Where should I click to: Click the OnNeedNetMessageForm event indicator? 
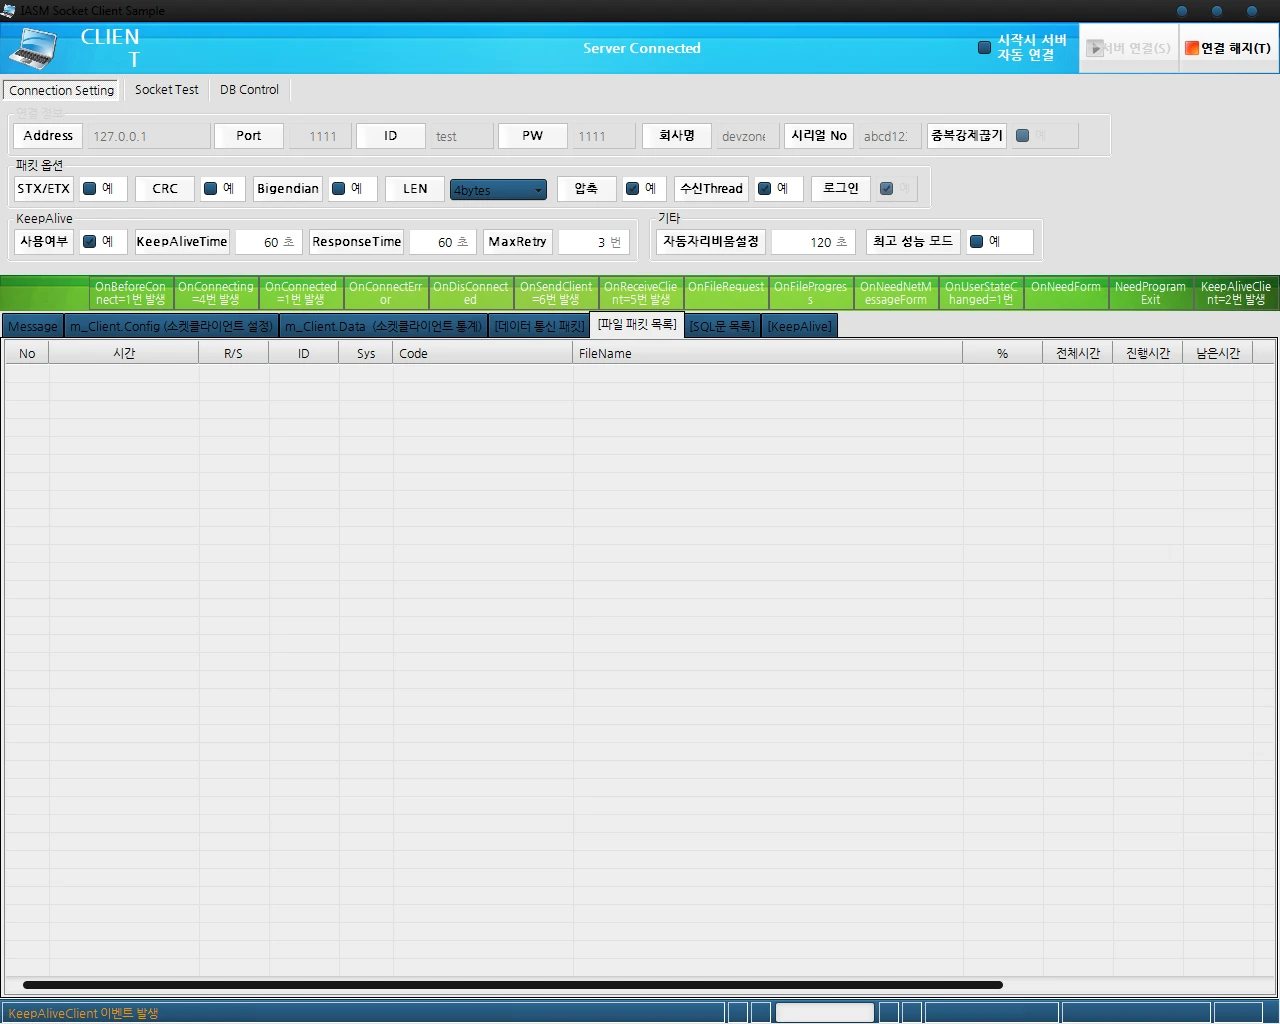(x=896, y=293)
